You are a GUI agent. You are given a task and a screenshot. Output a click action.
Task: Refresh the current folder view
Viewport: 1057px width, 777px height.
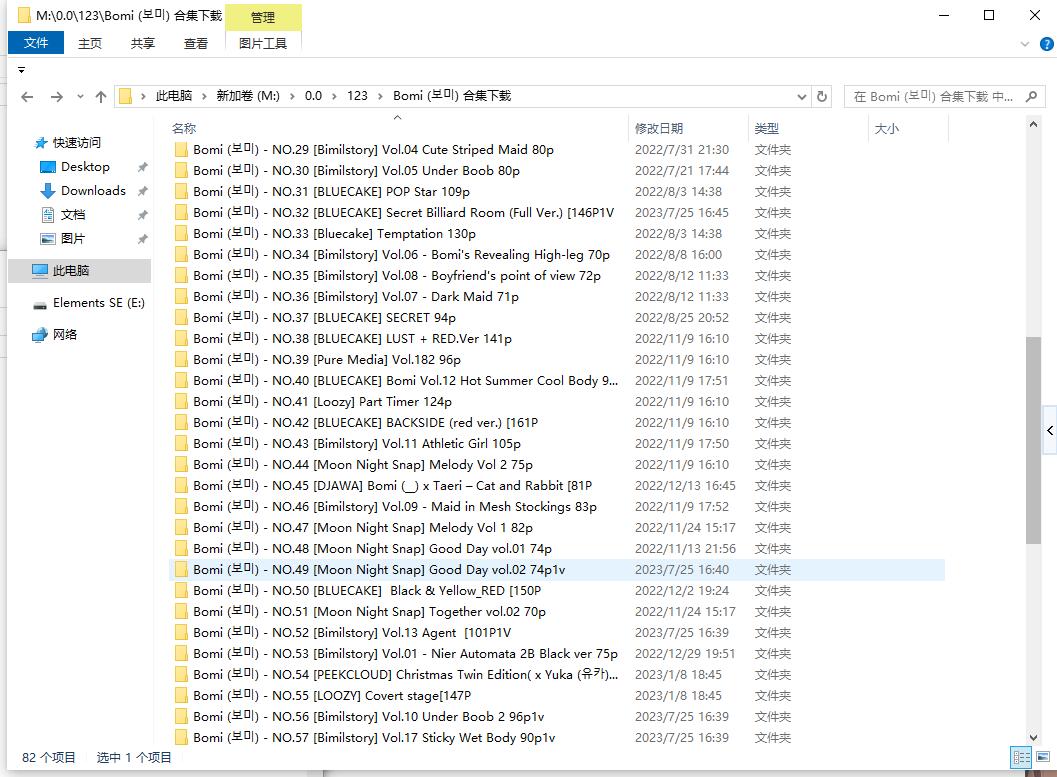point(822,96)
